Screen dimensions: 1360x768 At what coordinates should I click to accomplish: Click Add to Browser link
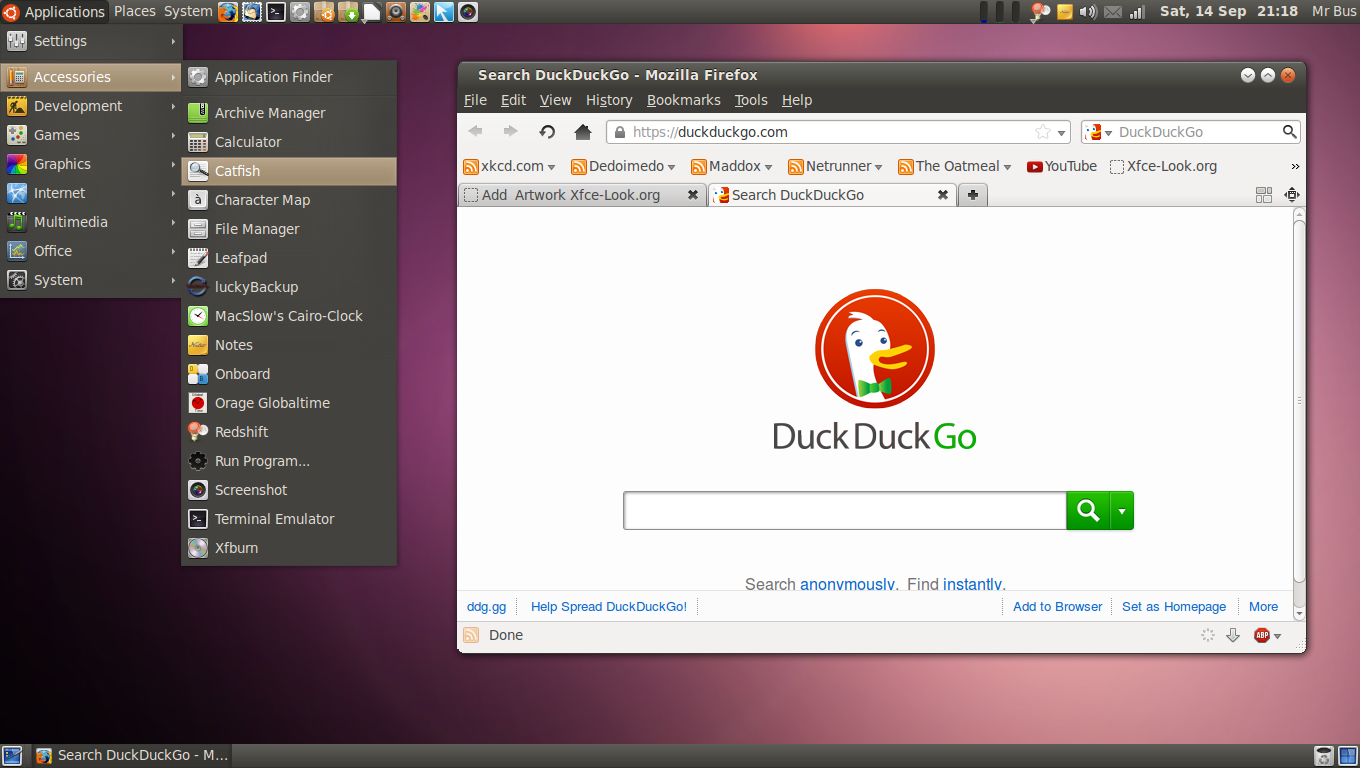(x=1057, y=606)
